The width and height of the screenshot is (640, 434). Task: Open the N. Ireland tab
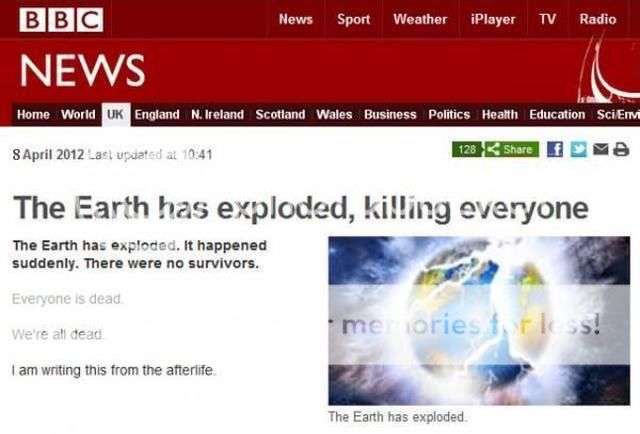coord(217,114)
